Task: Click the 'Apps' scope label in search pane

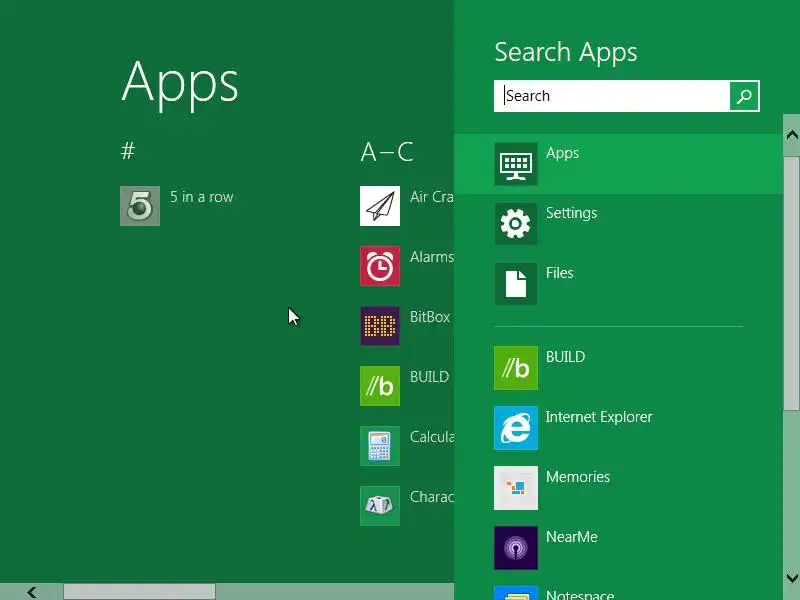Action: pyautogui.click(x=562, y=154)
